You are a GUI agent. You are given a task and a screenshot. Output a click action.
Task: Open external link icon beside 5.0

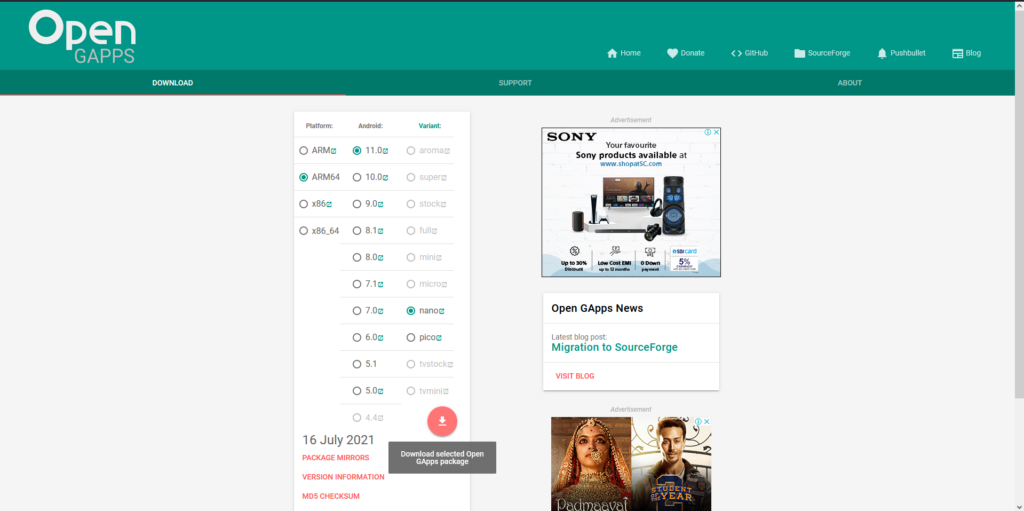[x=381, y=392]
